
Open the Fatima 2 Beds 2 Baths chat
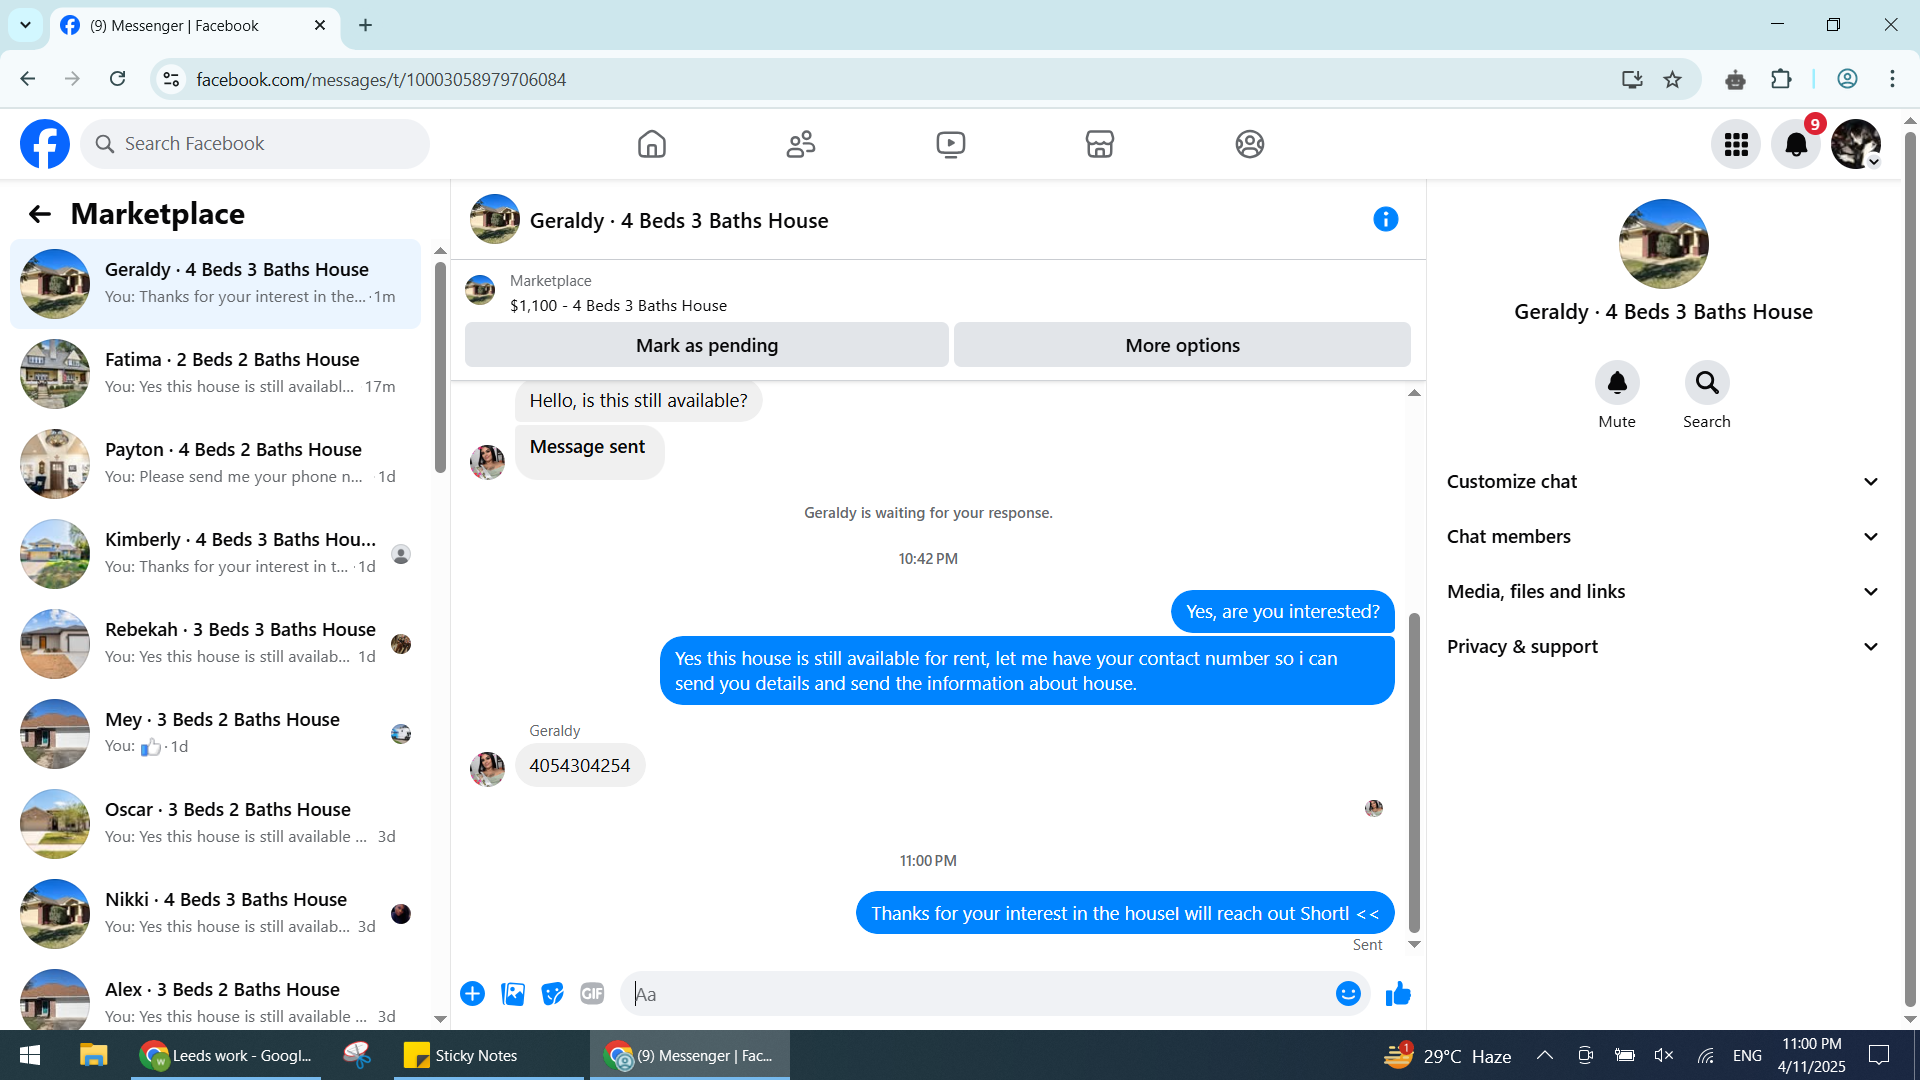(x=215, y=374)
